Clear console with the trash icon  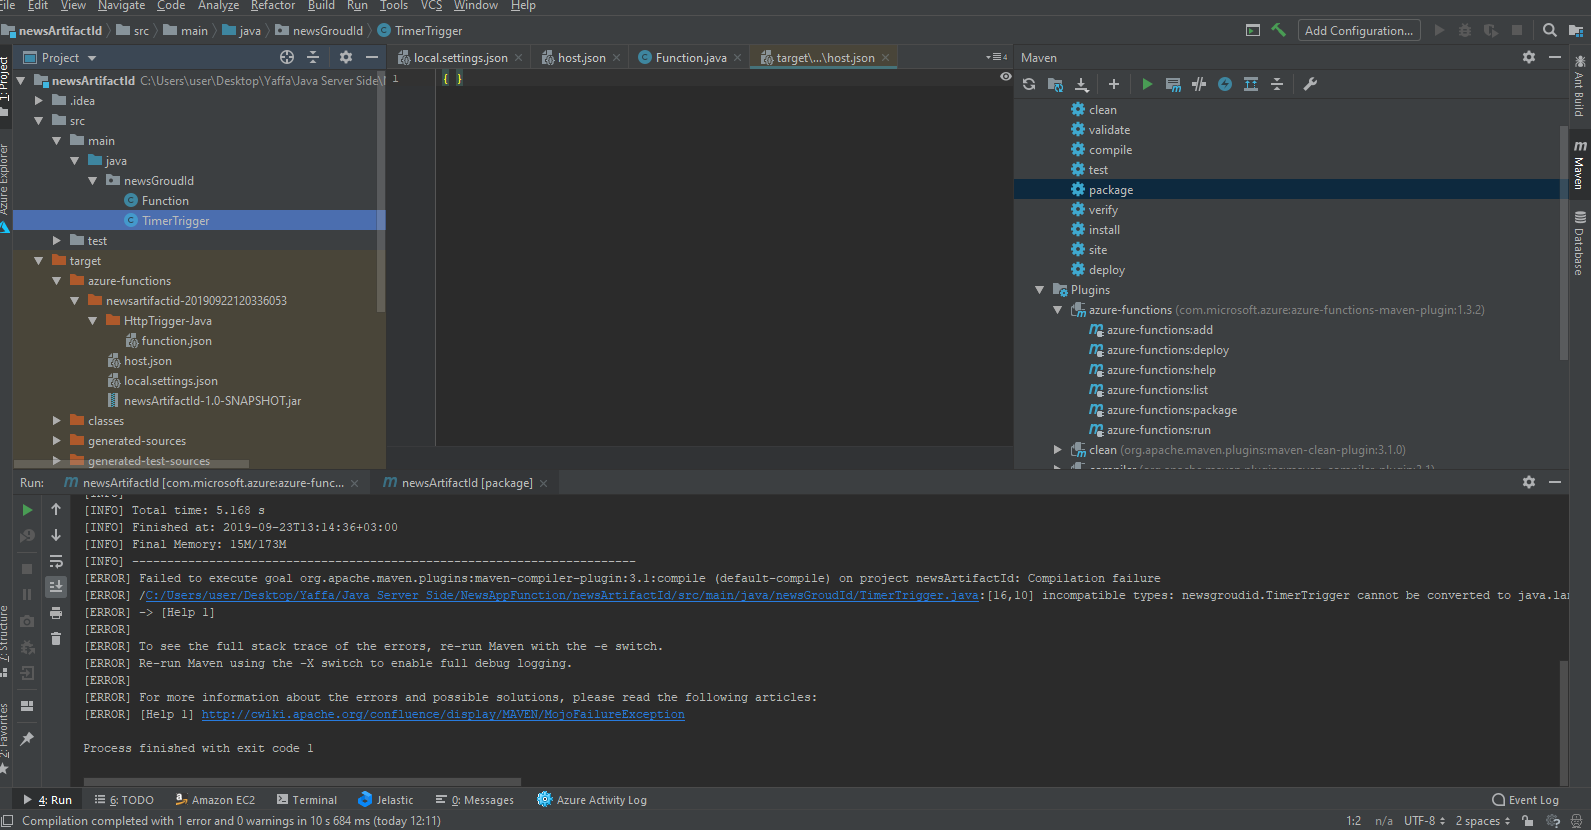pyautogui.click(x=56, y=639)
